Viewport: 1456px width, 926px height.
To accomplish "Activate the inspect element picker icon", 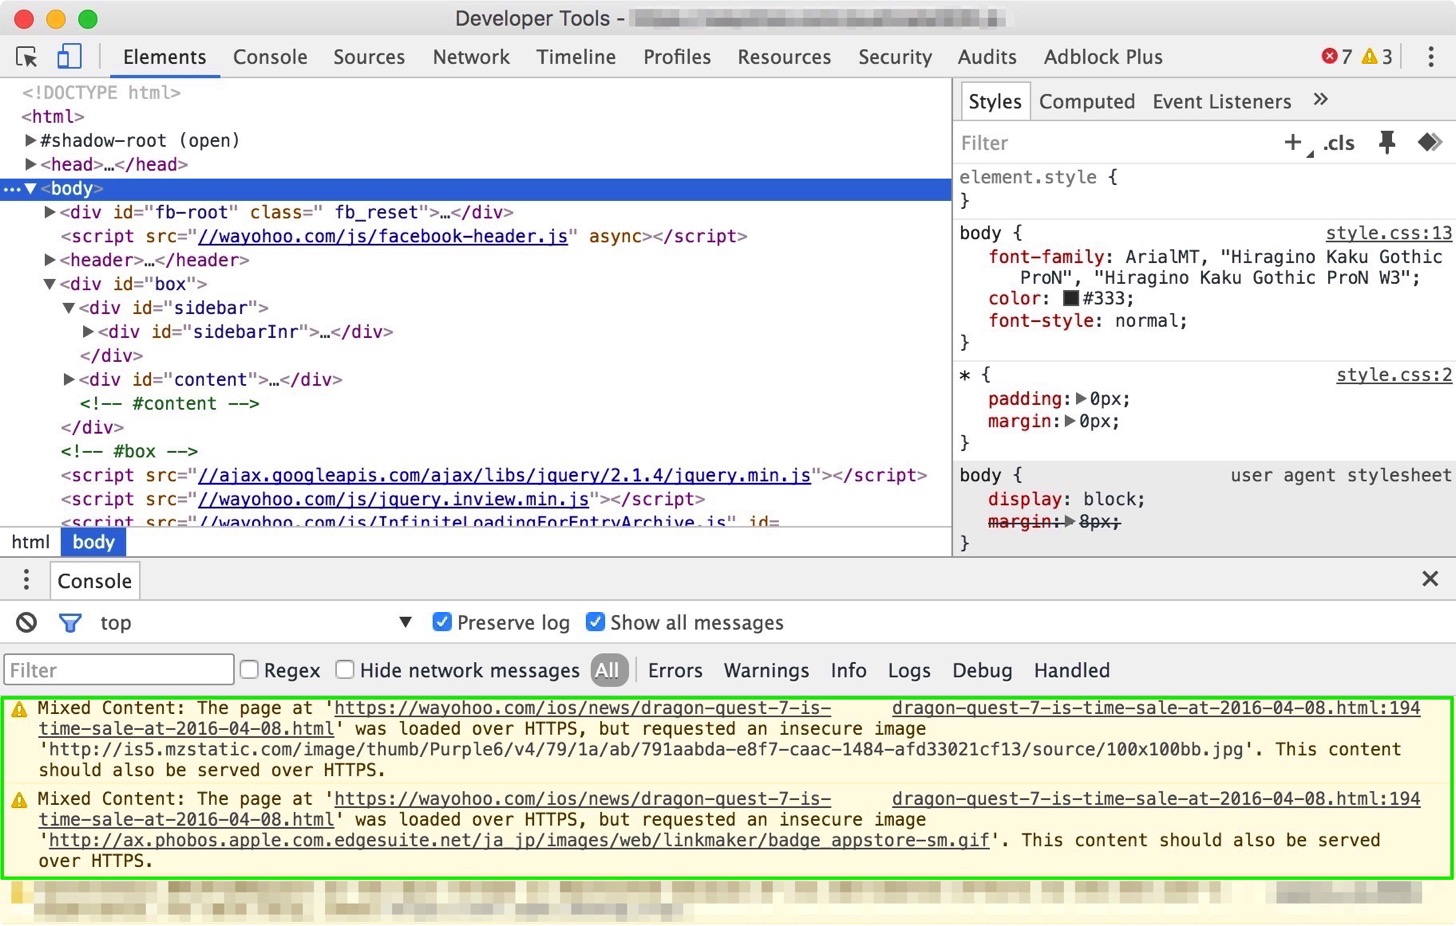I will [x=27, y=57].
